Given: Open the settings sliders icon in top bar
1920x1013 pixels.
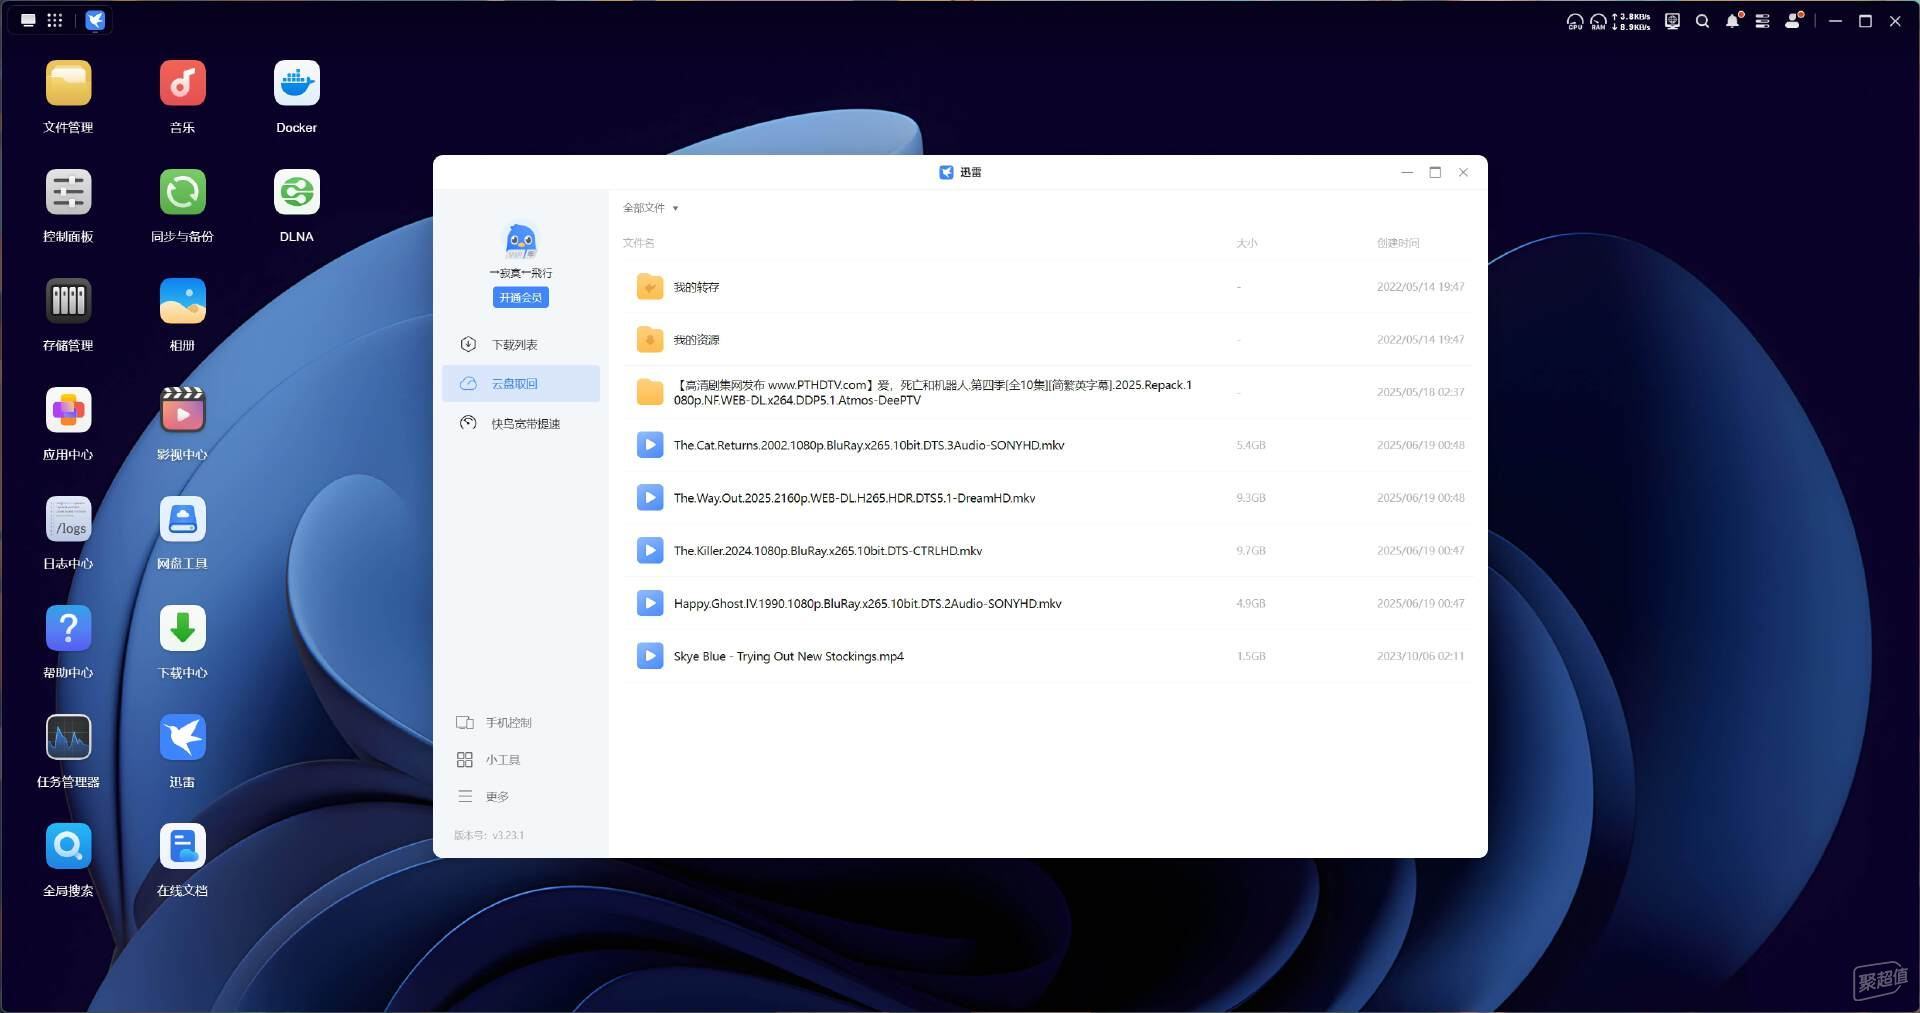Looking at the screenshot, I should coord(1762,21).
